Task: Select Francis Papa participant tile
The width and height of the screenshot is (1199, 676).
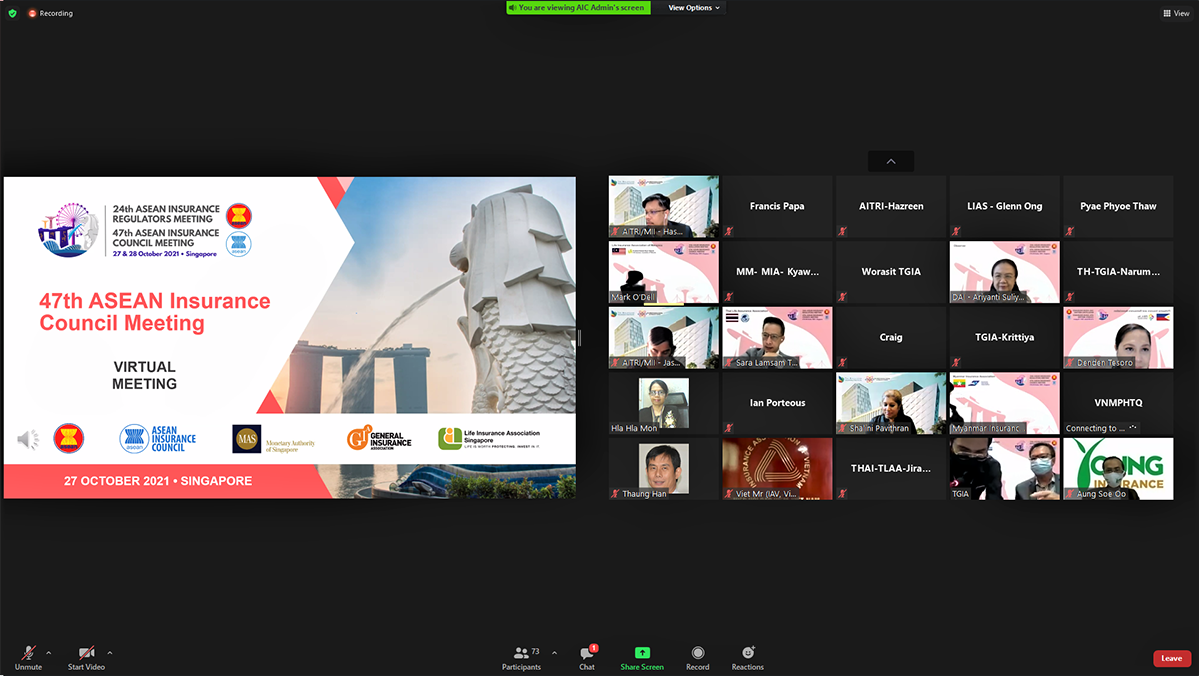Action: [777, 206]
